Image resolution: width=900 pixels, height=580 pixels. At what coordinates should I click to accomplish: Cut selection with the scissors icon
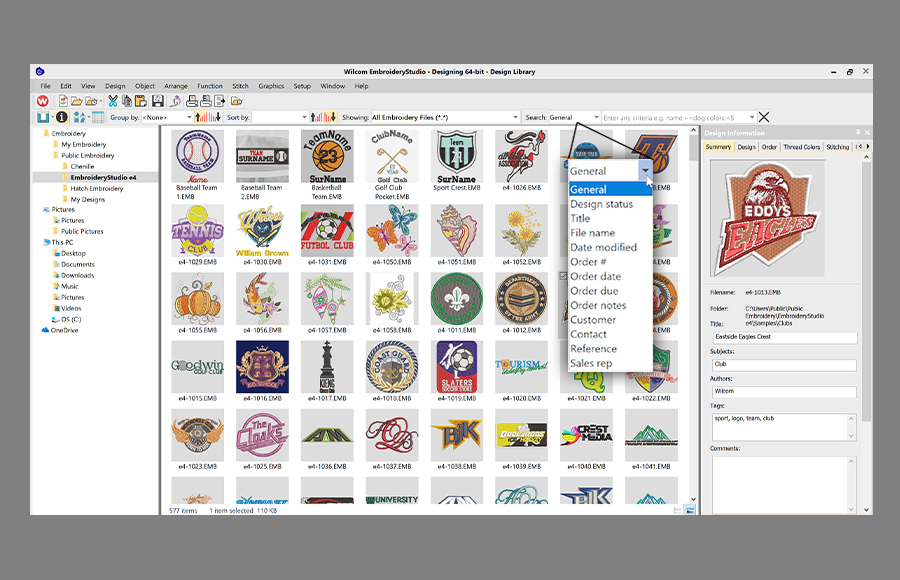(113, 101)
